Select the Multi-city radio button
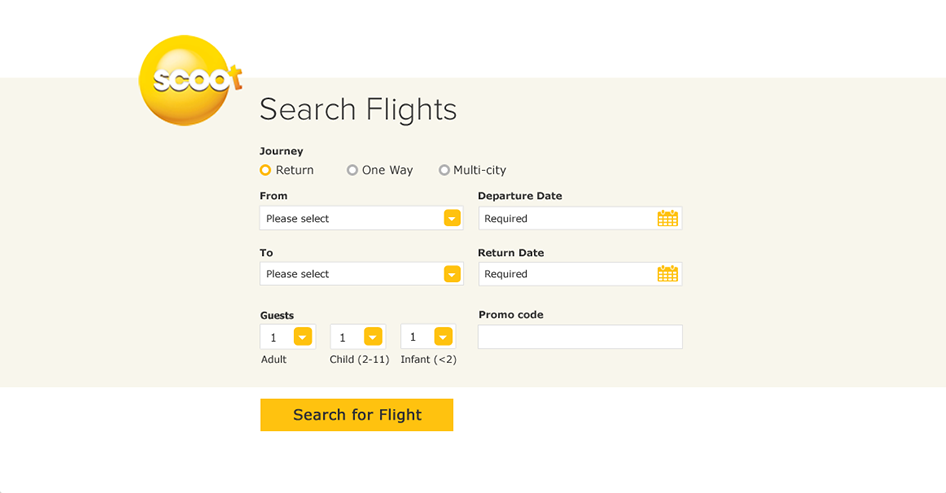The width and height of the screenshot is (946, 493). click(x=444, y=170)
